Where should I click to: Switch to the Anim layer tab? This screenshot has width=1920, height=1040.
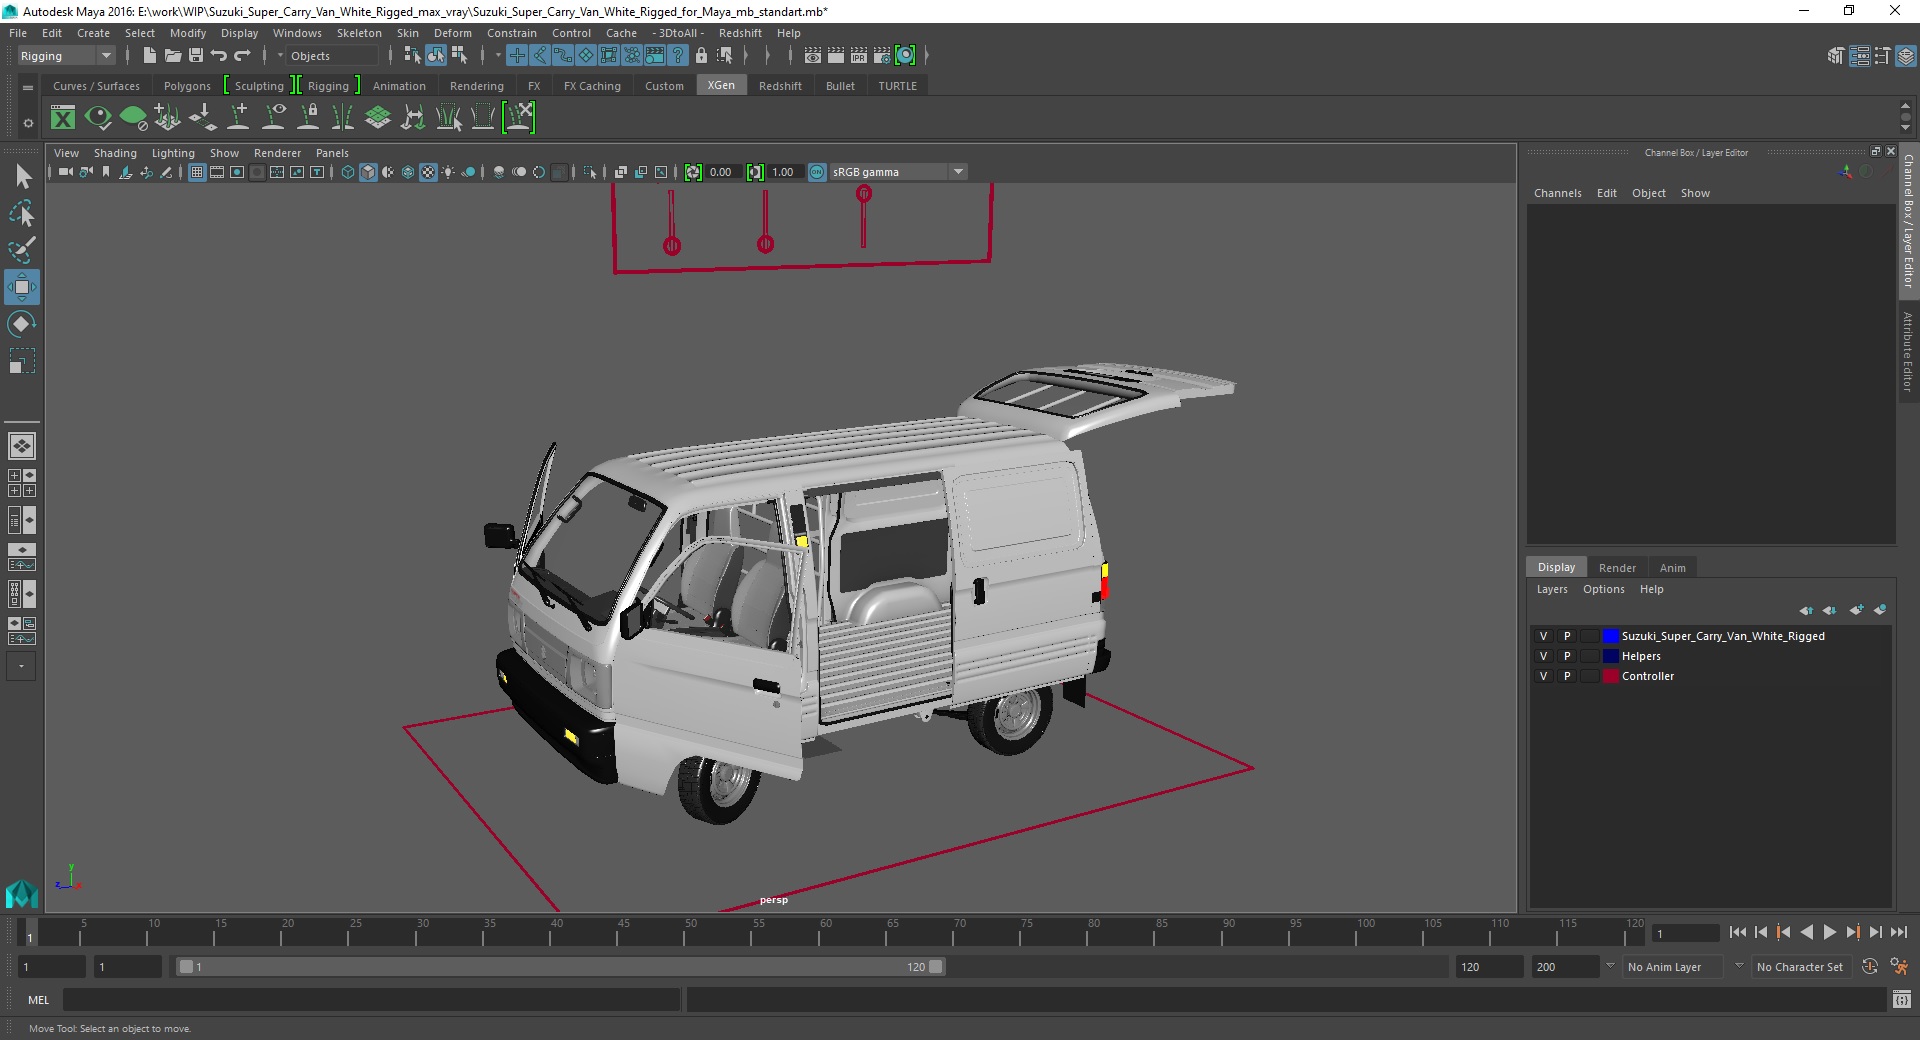pyautogui.click(x=1672, y=568)
